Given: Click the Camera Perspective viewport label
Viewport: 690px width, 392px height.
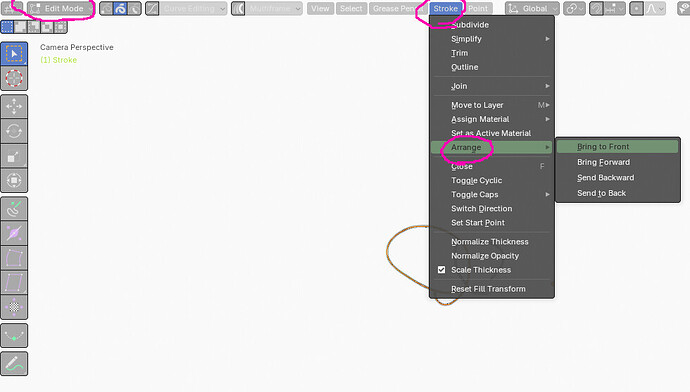Looking at the screenshot, I should point(77,47).
